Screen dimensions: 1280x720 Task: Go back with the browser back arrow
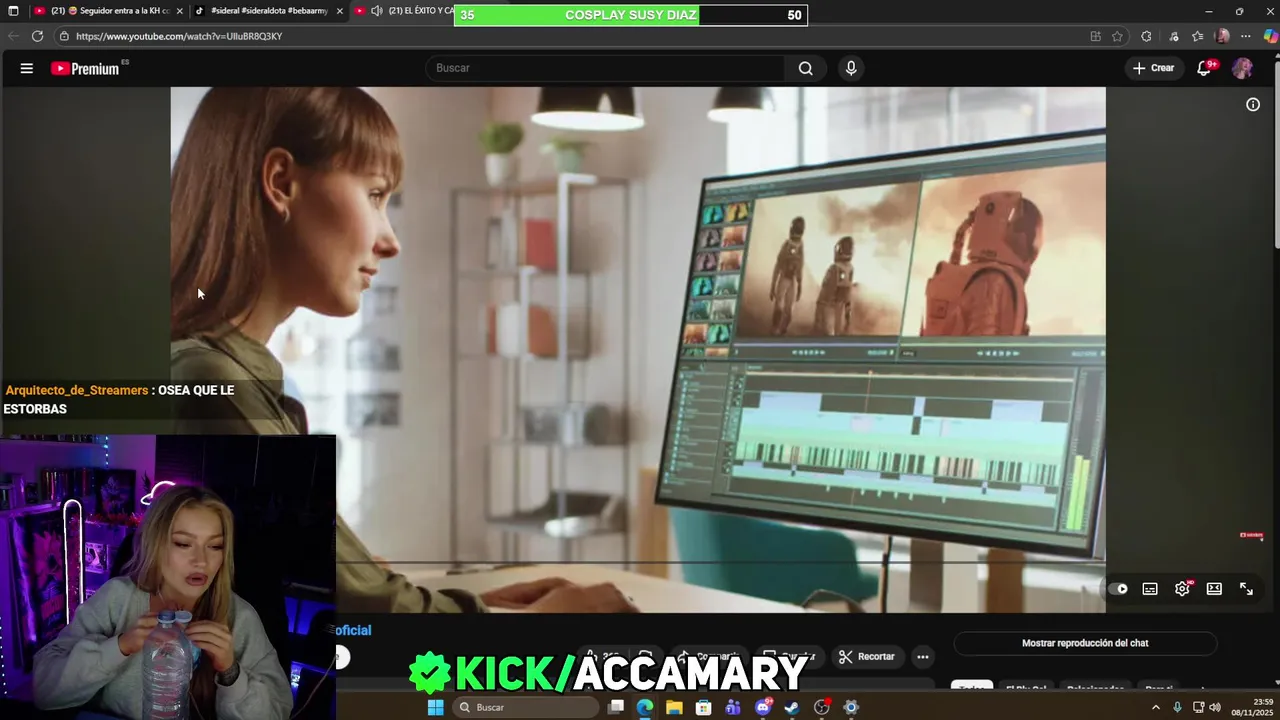(x=13, y=36)
